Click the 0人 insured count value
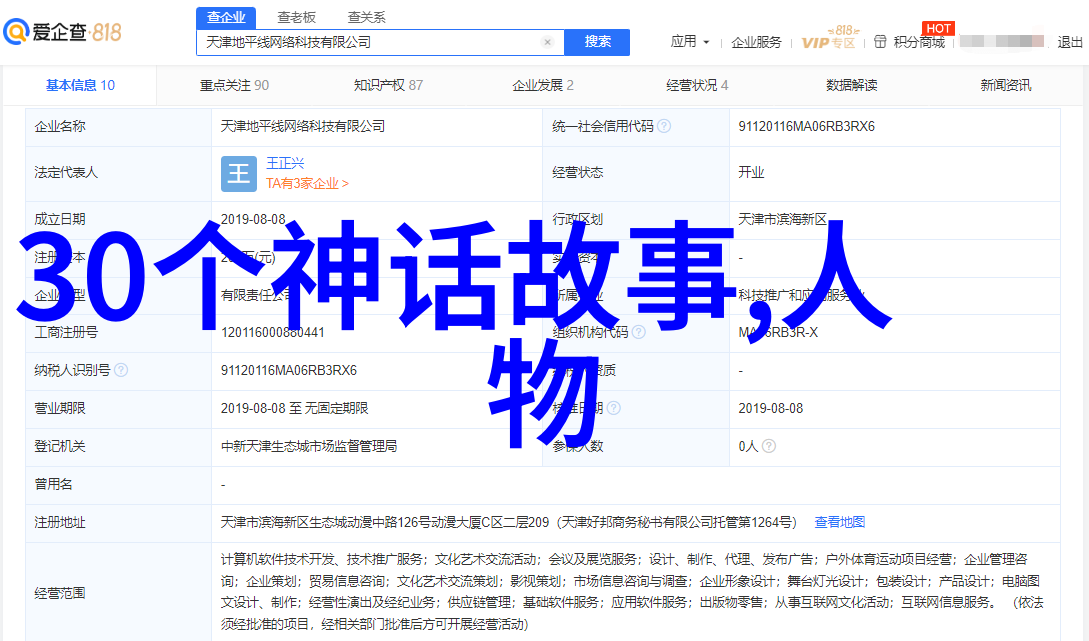This screenshot has height=641, width=1089. click(x=748, y=447)
